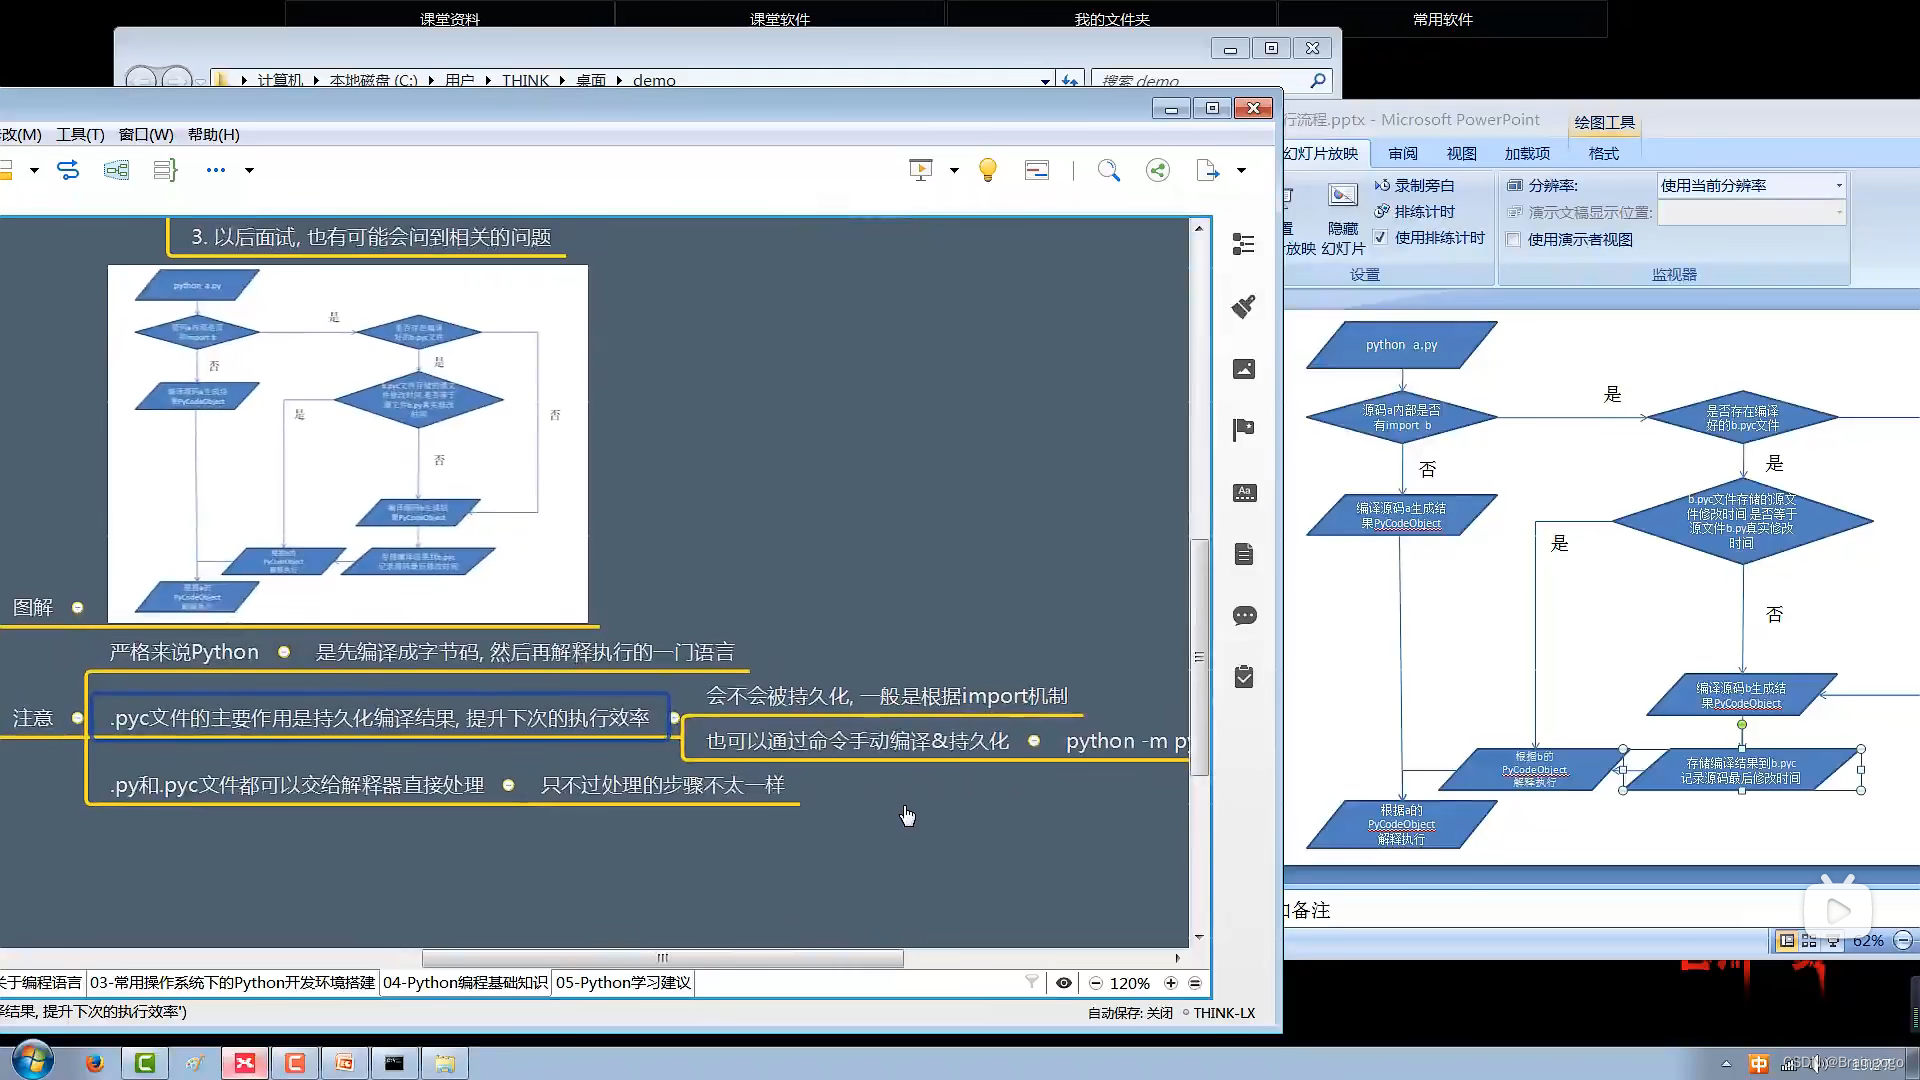Open the Markers flag sidebar icon
1920x1080 pixels.
[1244, 430]
